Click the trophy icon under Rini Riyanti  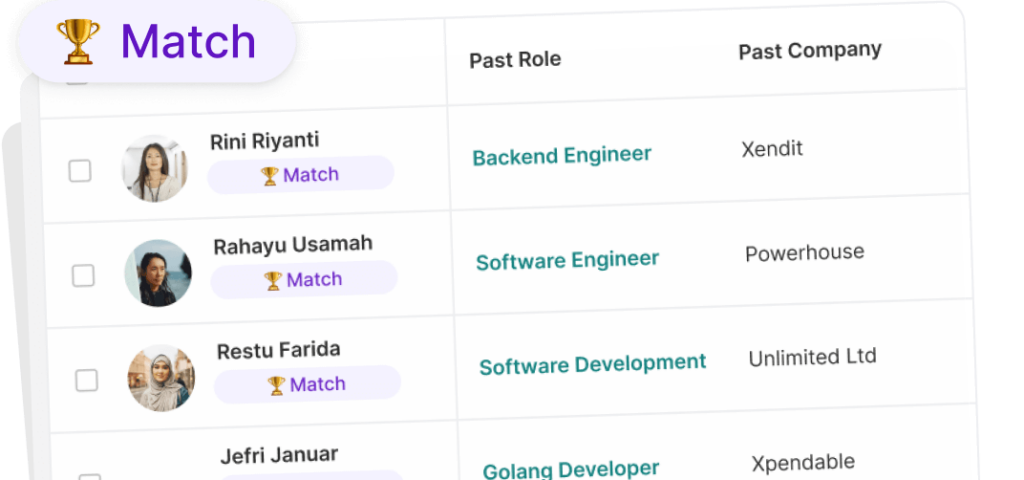pyautogui.click(x=269, y=176)
